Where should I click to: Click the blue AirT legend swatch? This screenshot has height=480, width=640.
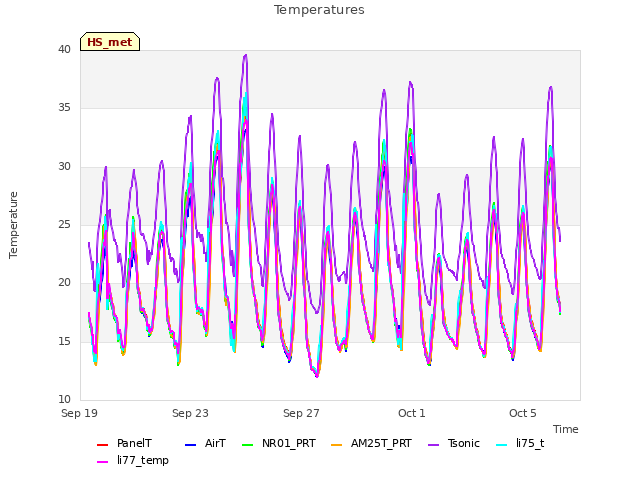click(191, 444)
